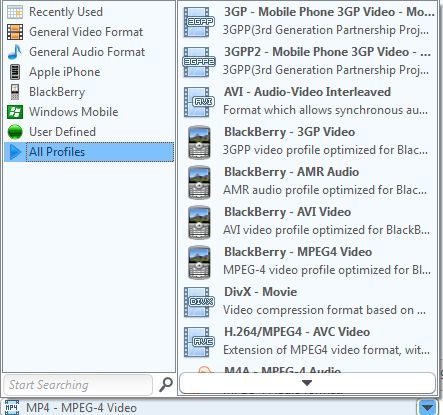Click the blue All Profiles arrow icon
Screen dimensions: 443x415
[16, 152]
